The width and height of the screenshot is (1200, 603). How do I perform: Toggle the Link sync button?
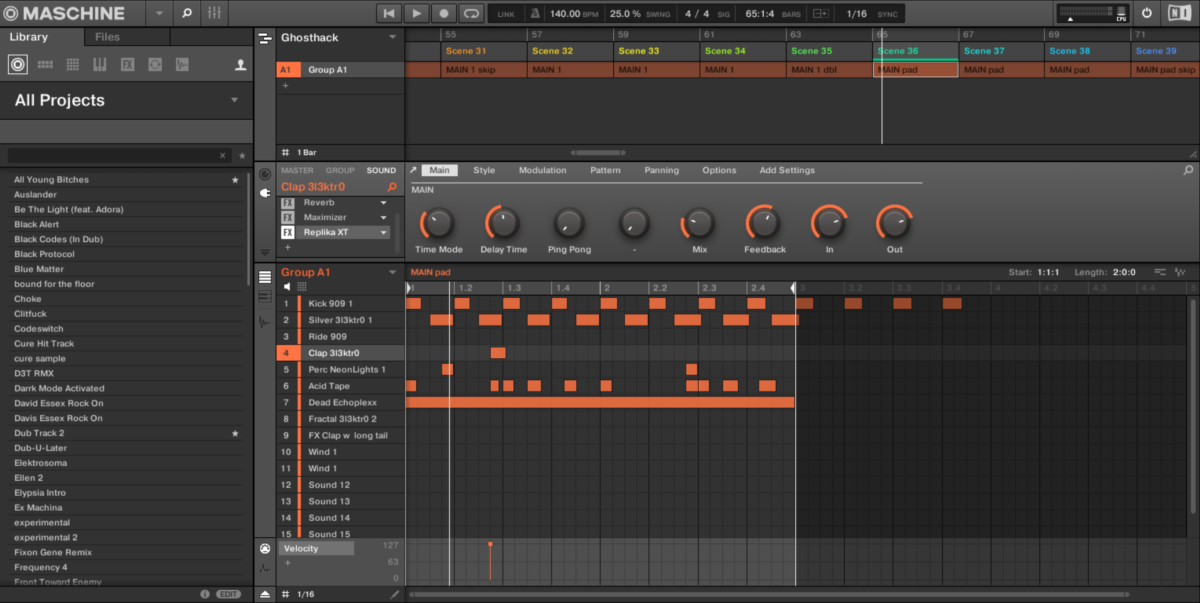coord(500,13)
